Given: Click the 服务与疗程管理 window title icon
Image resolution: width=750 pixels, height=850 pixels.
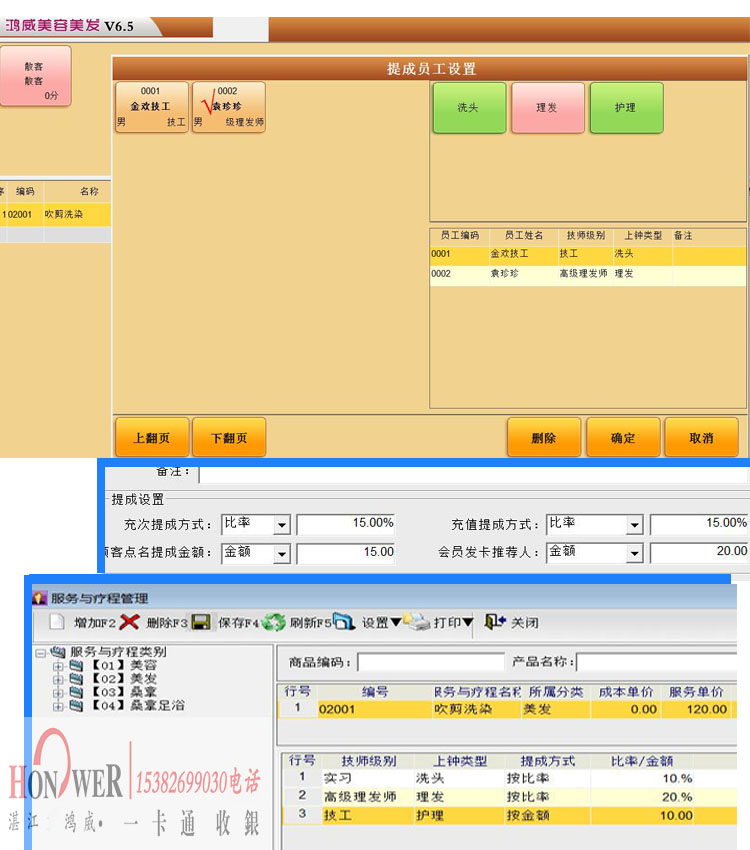Looking at the screenshot, I should click(40, 598).
